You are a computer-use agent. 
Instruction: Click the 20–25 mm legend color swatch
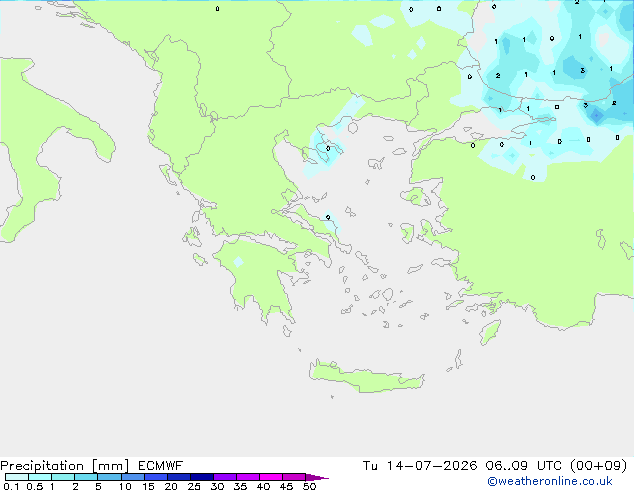(178, 477)
